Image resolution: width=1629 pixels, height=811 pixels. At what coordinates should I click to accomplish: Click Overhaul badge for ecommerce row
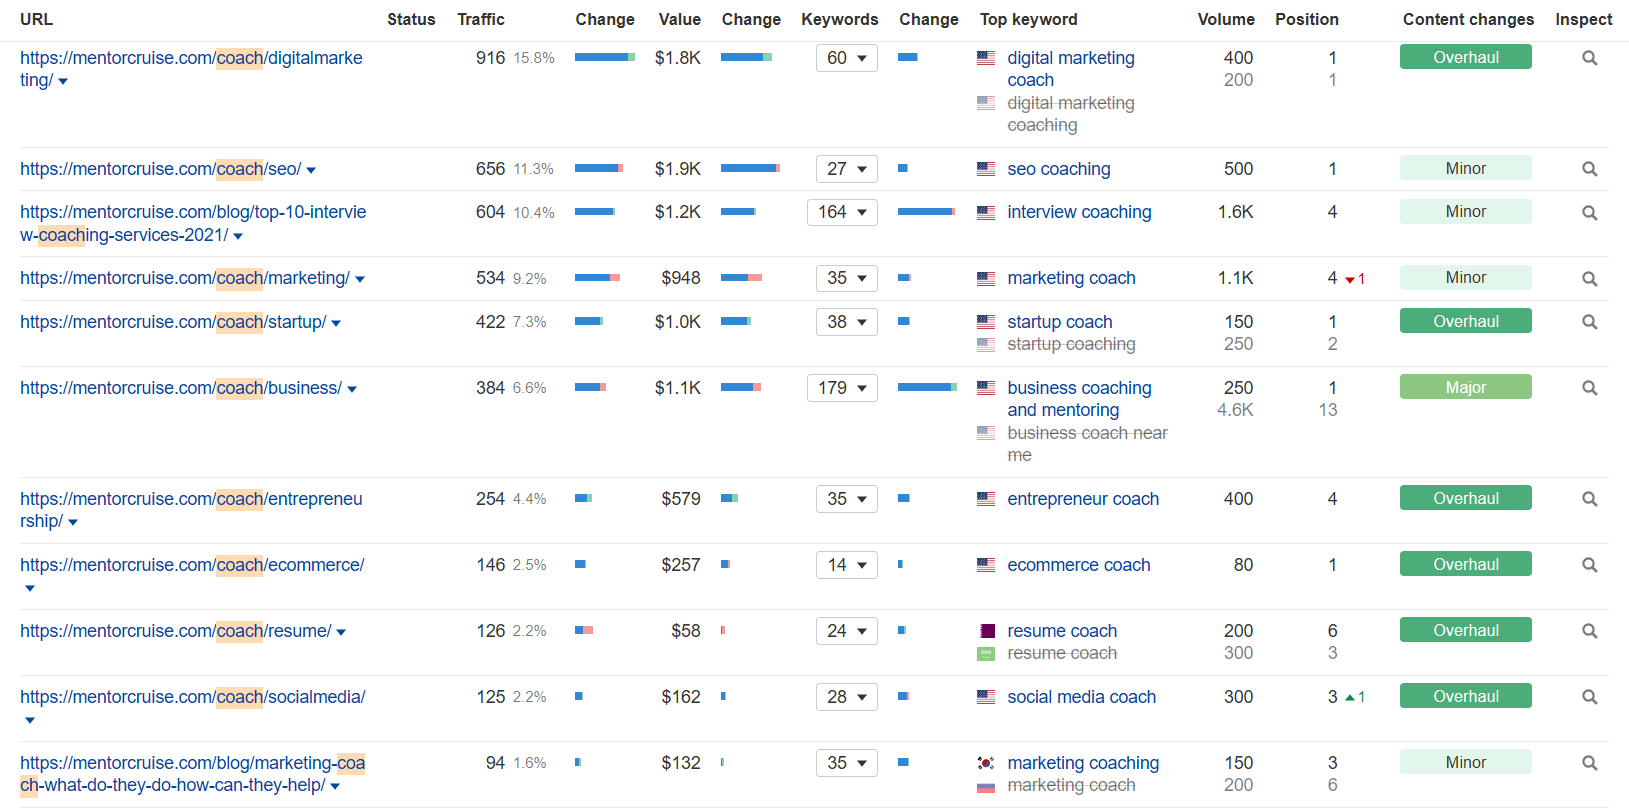[x=1466, y=564]
